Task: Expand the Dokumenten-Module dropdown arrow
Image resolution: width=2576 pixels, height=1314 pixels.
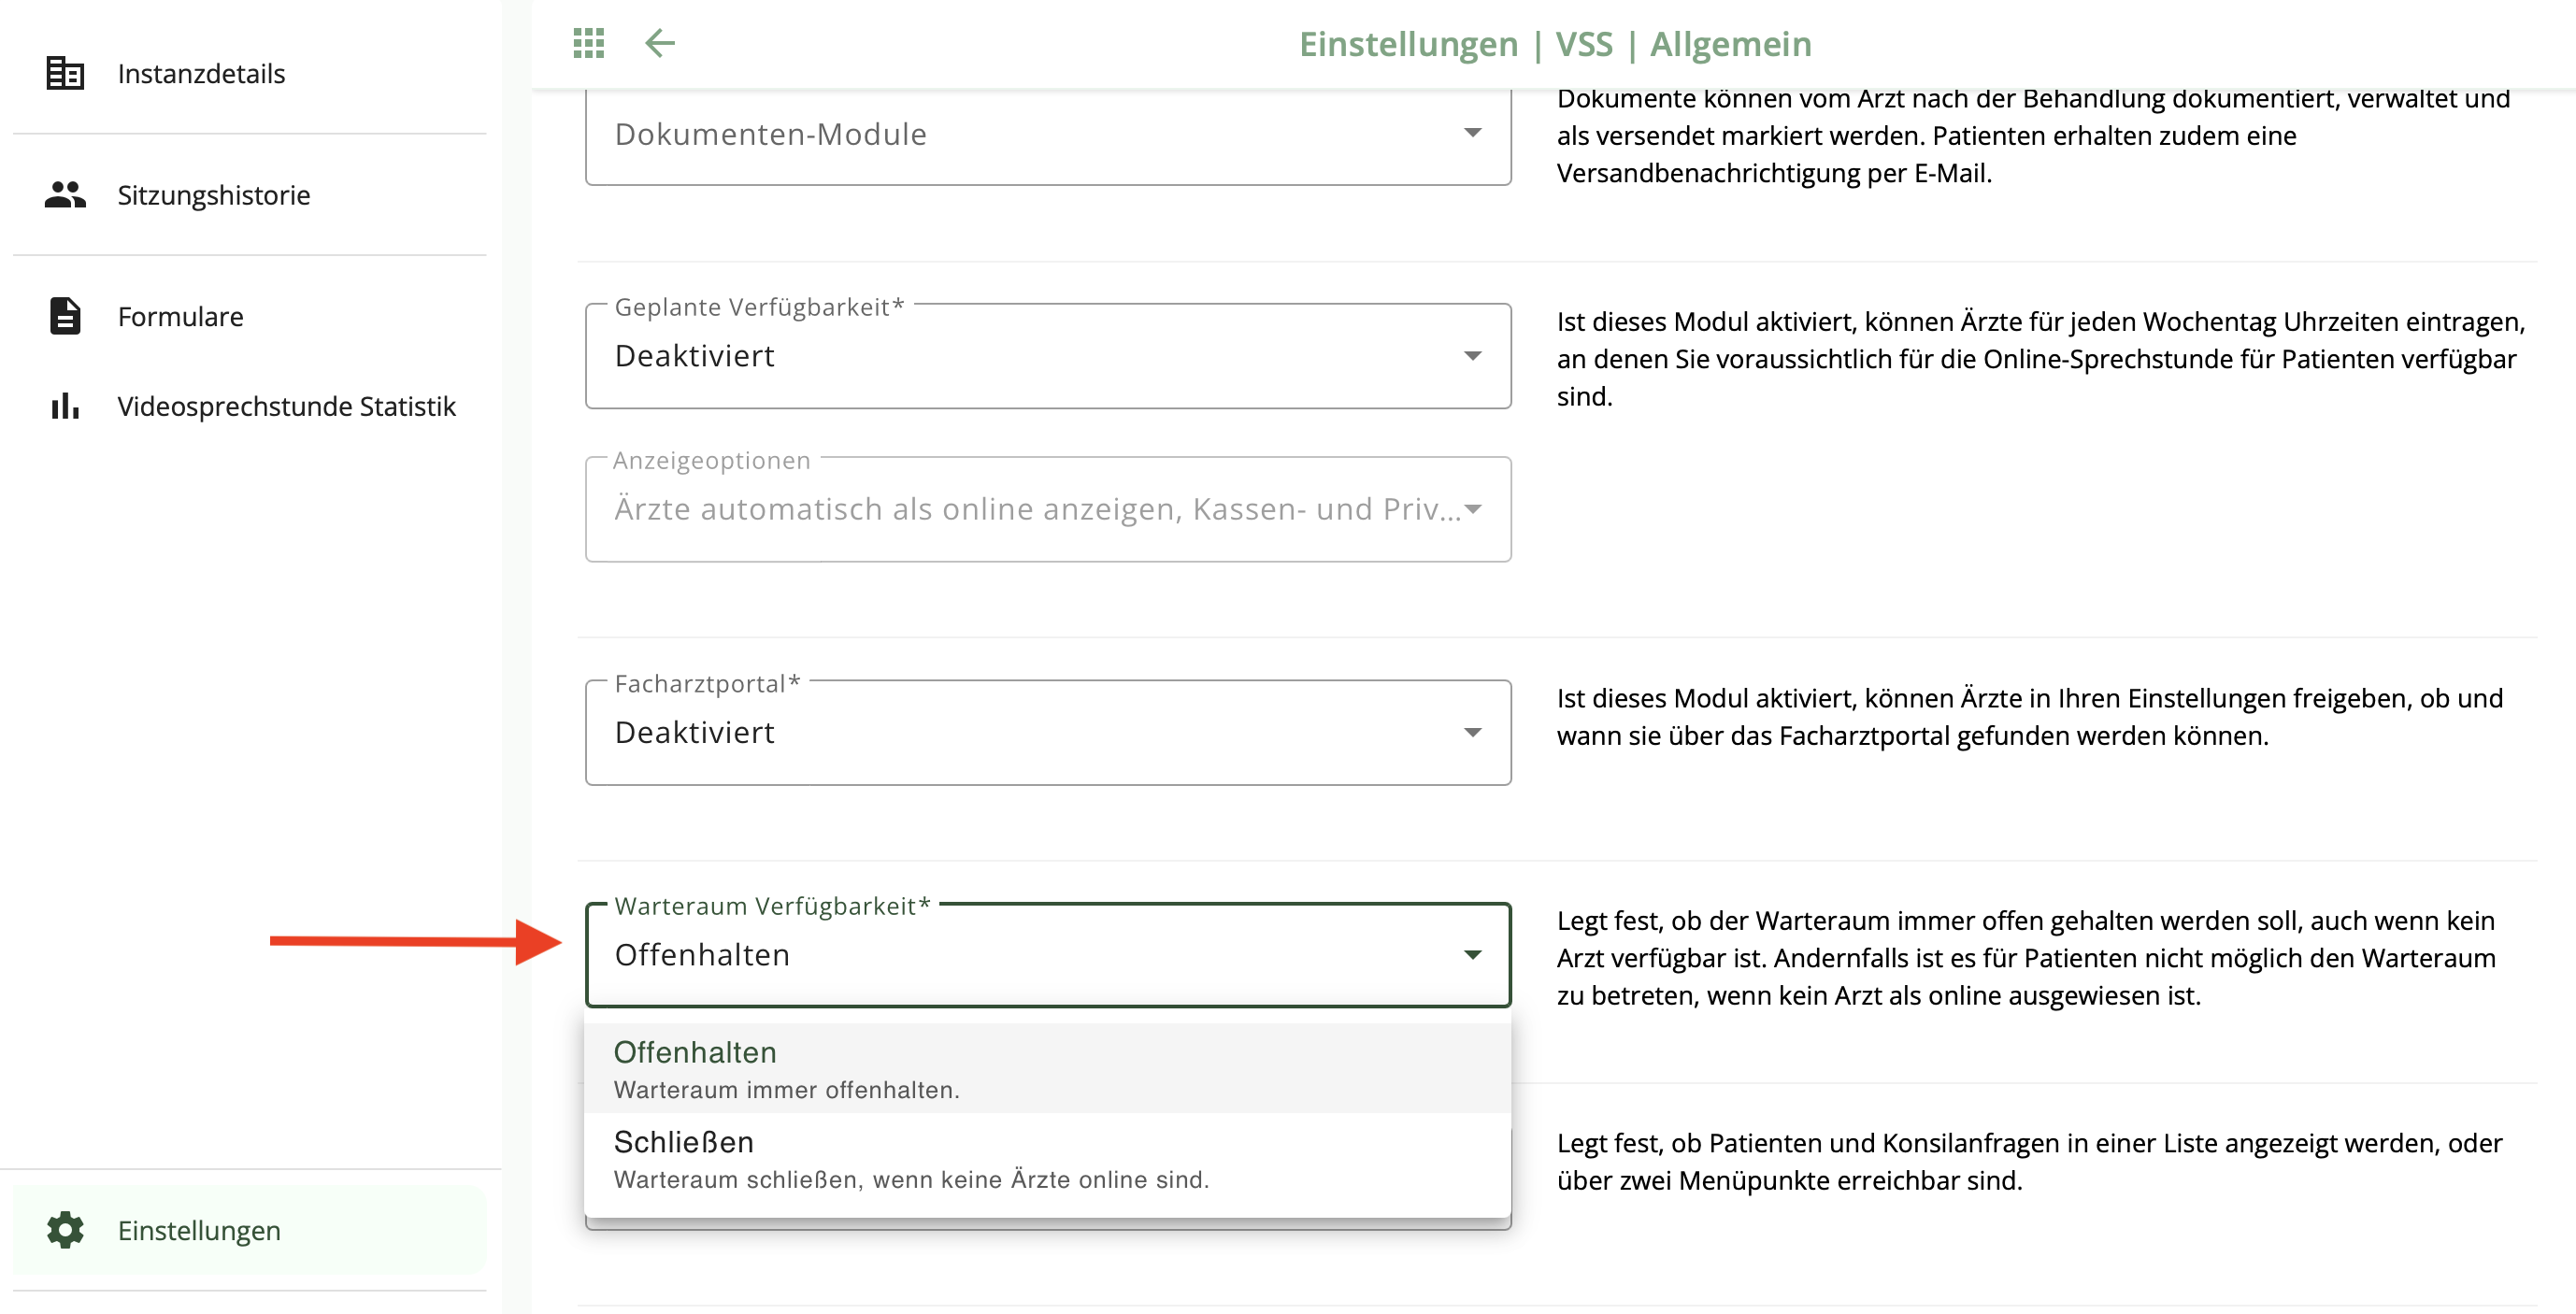Action: click(x=1472, y=133)
